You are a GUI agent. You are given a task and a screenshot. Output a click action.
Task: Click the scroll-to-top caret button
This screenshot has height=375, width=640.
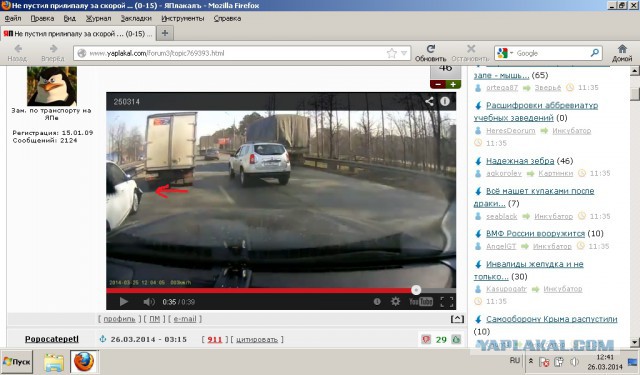coord(457,319)
